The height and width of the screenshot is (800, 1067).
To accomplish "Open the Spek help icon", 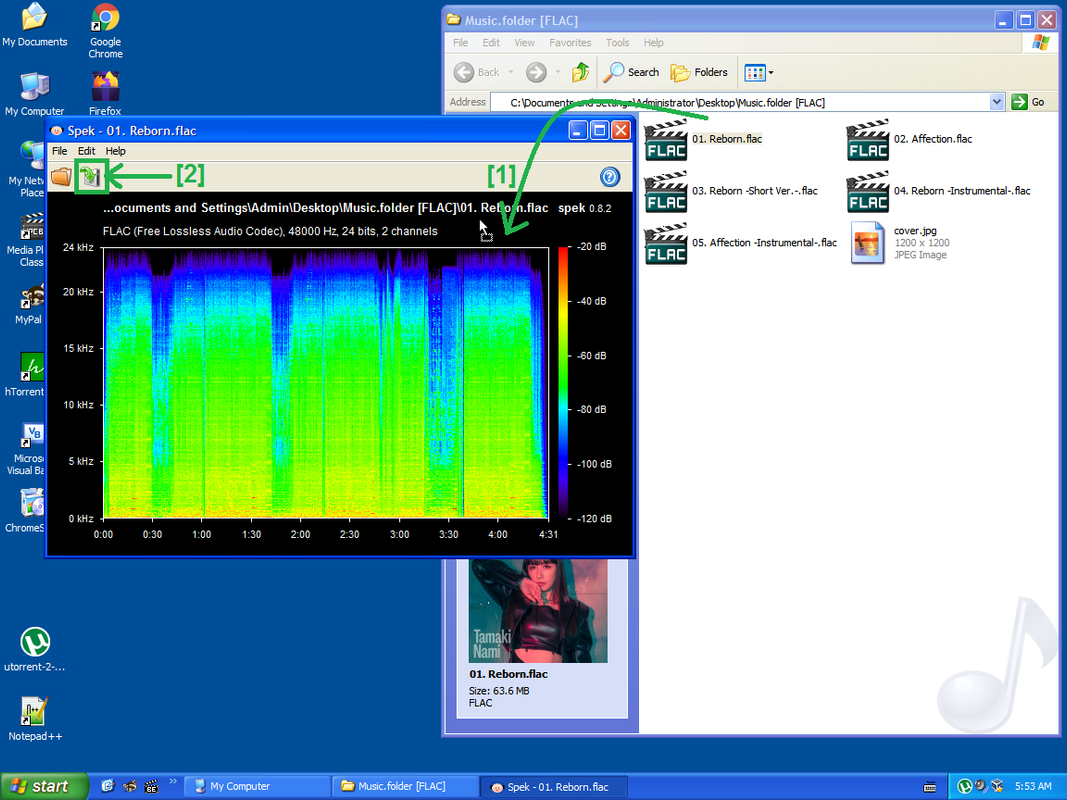I will (x=610, y=177).
